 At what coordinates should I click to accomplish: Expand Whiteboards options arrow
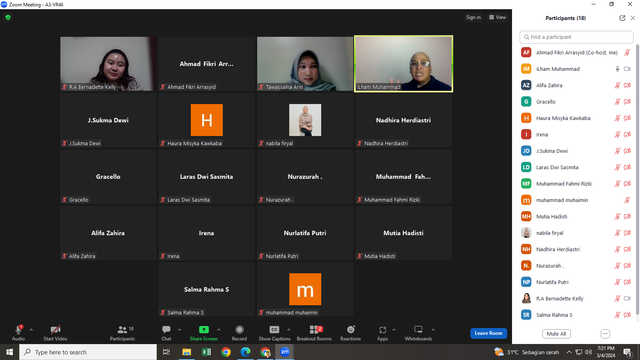click(x=433, y=329)
